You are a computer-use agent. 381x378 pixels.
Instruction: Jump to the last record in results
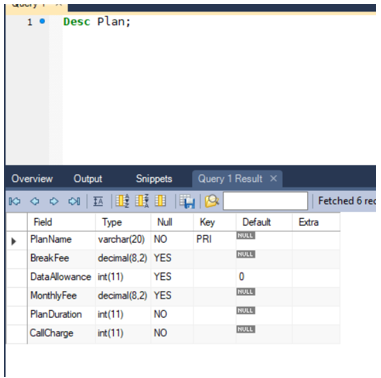coord(74,201)
